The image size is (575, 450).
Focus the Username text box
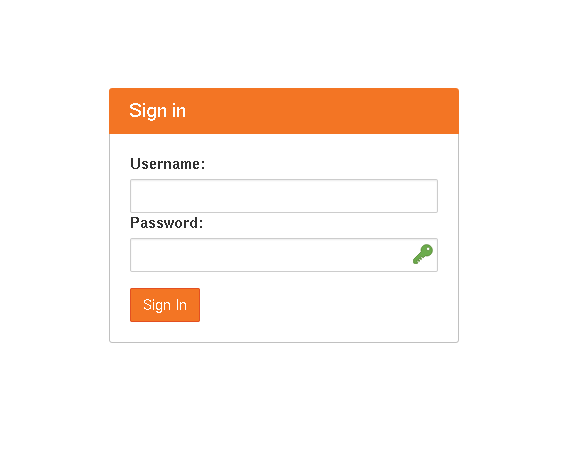pyautogui.click(x=284, y=196)
